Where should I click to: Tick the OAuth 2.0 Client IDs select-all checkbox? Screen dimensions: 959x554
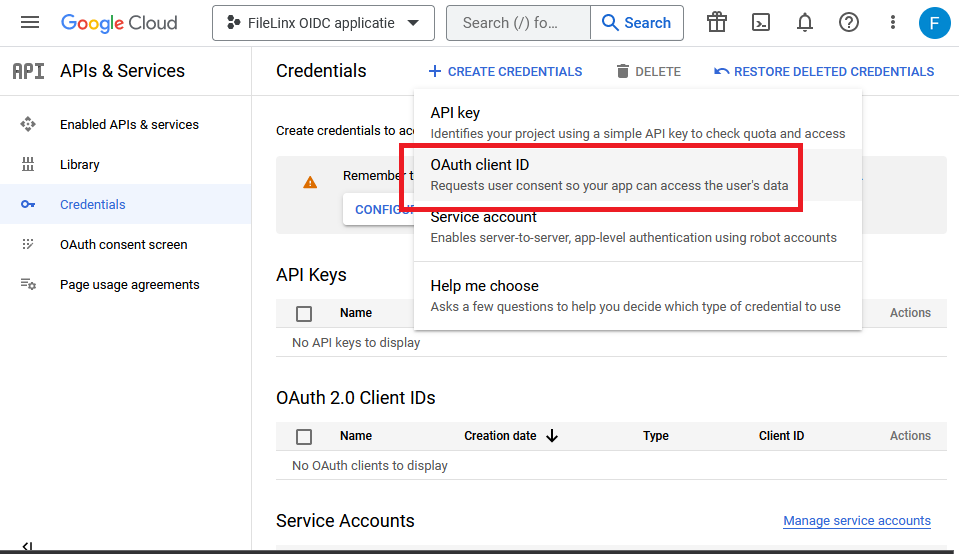(x=304, y=437)
